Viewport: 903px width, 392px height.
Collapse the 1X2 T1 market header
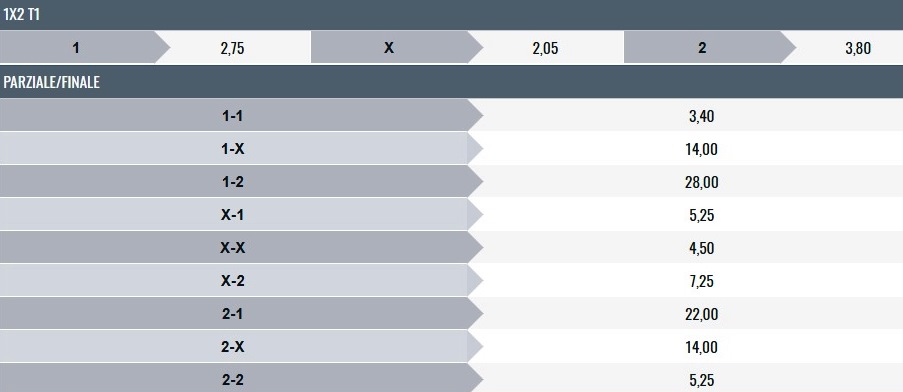452,15
